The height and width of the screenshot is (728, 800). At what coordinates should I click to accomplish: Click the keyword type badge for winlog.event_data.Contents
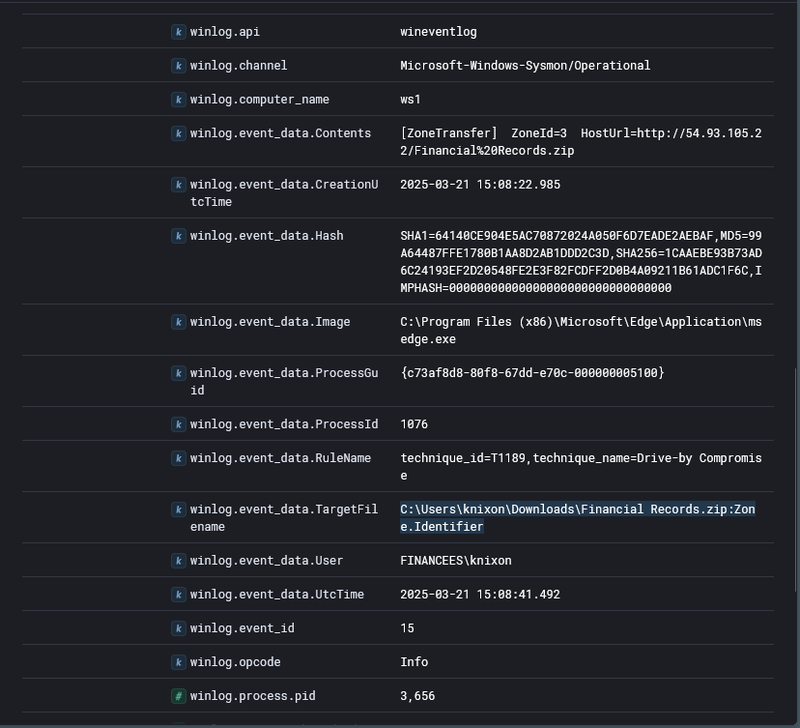[178, 133]
